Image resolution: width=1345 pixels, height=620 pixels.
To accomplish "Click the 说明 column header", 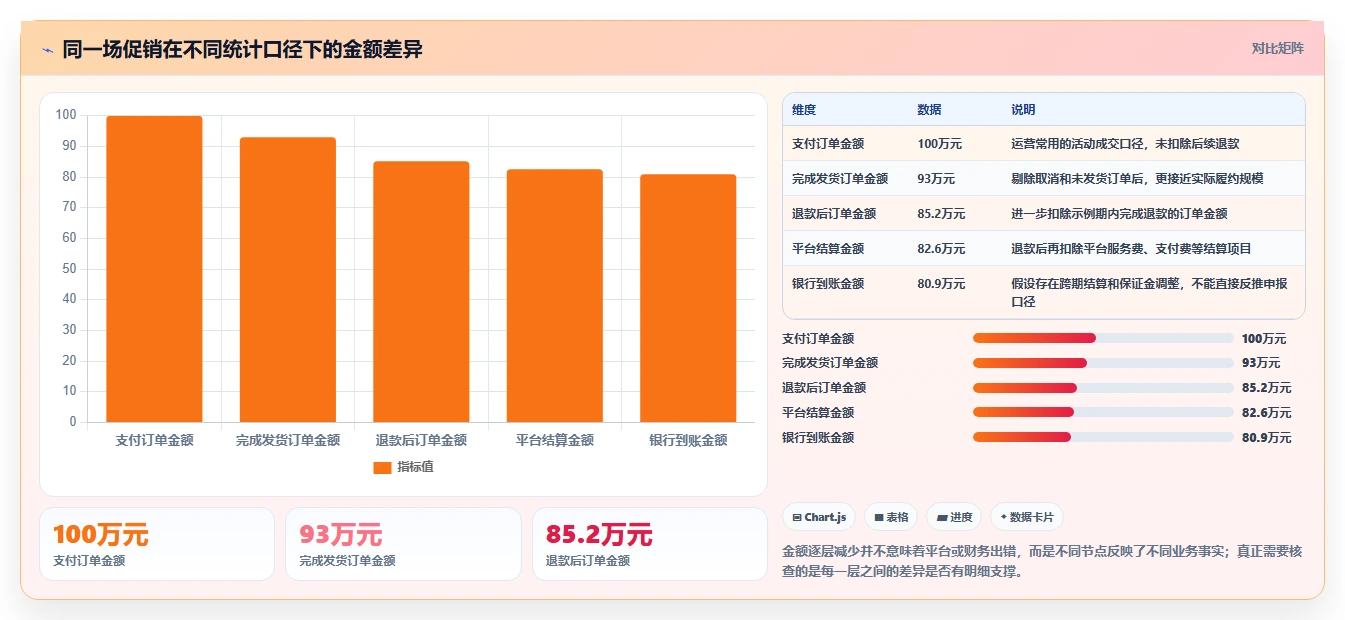I will click(1023, 110).
